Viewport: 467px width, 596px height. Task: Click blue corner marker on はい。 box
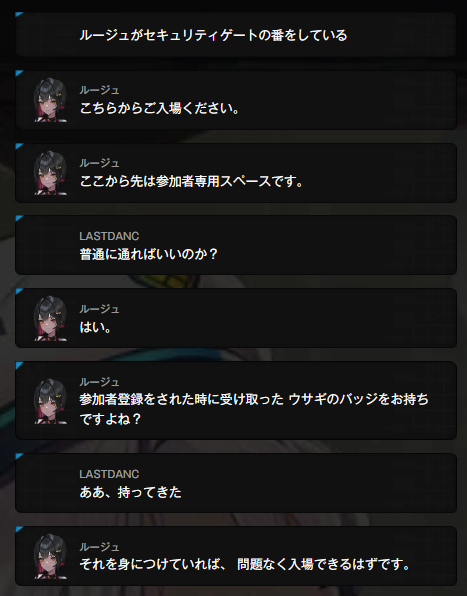19,291
